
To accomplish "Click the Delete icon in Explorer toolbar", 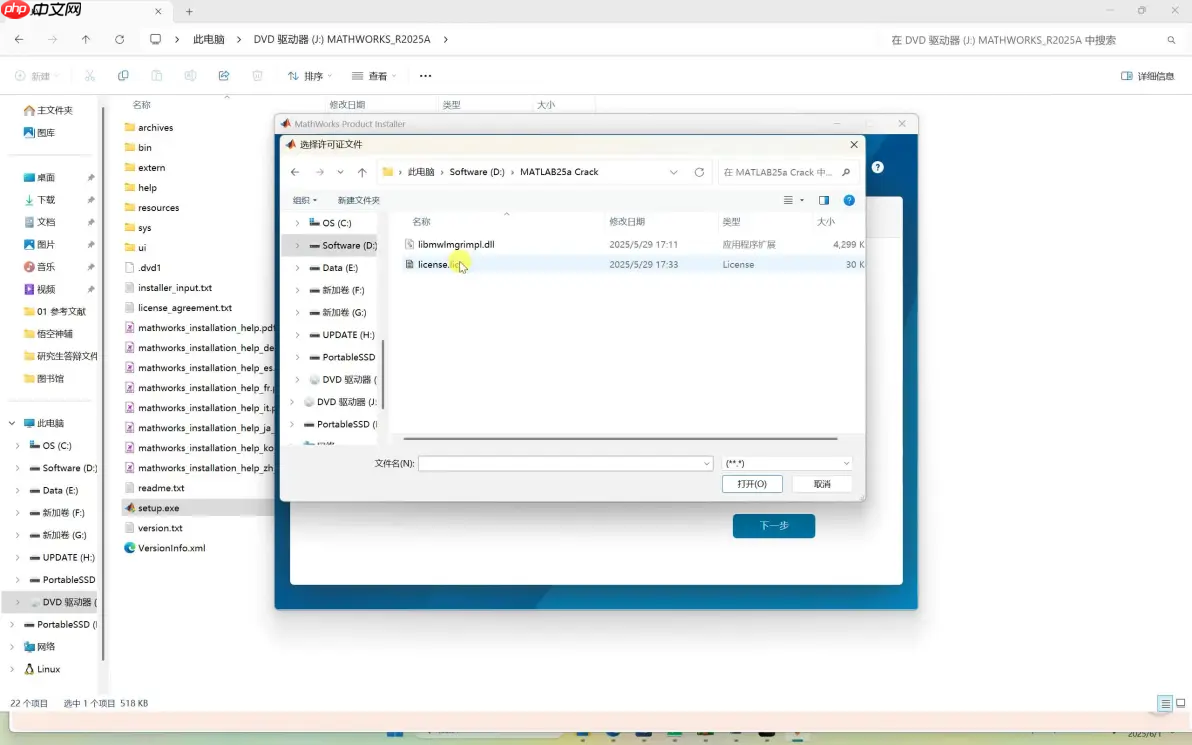I will (x=257, y=75).
